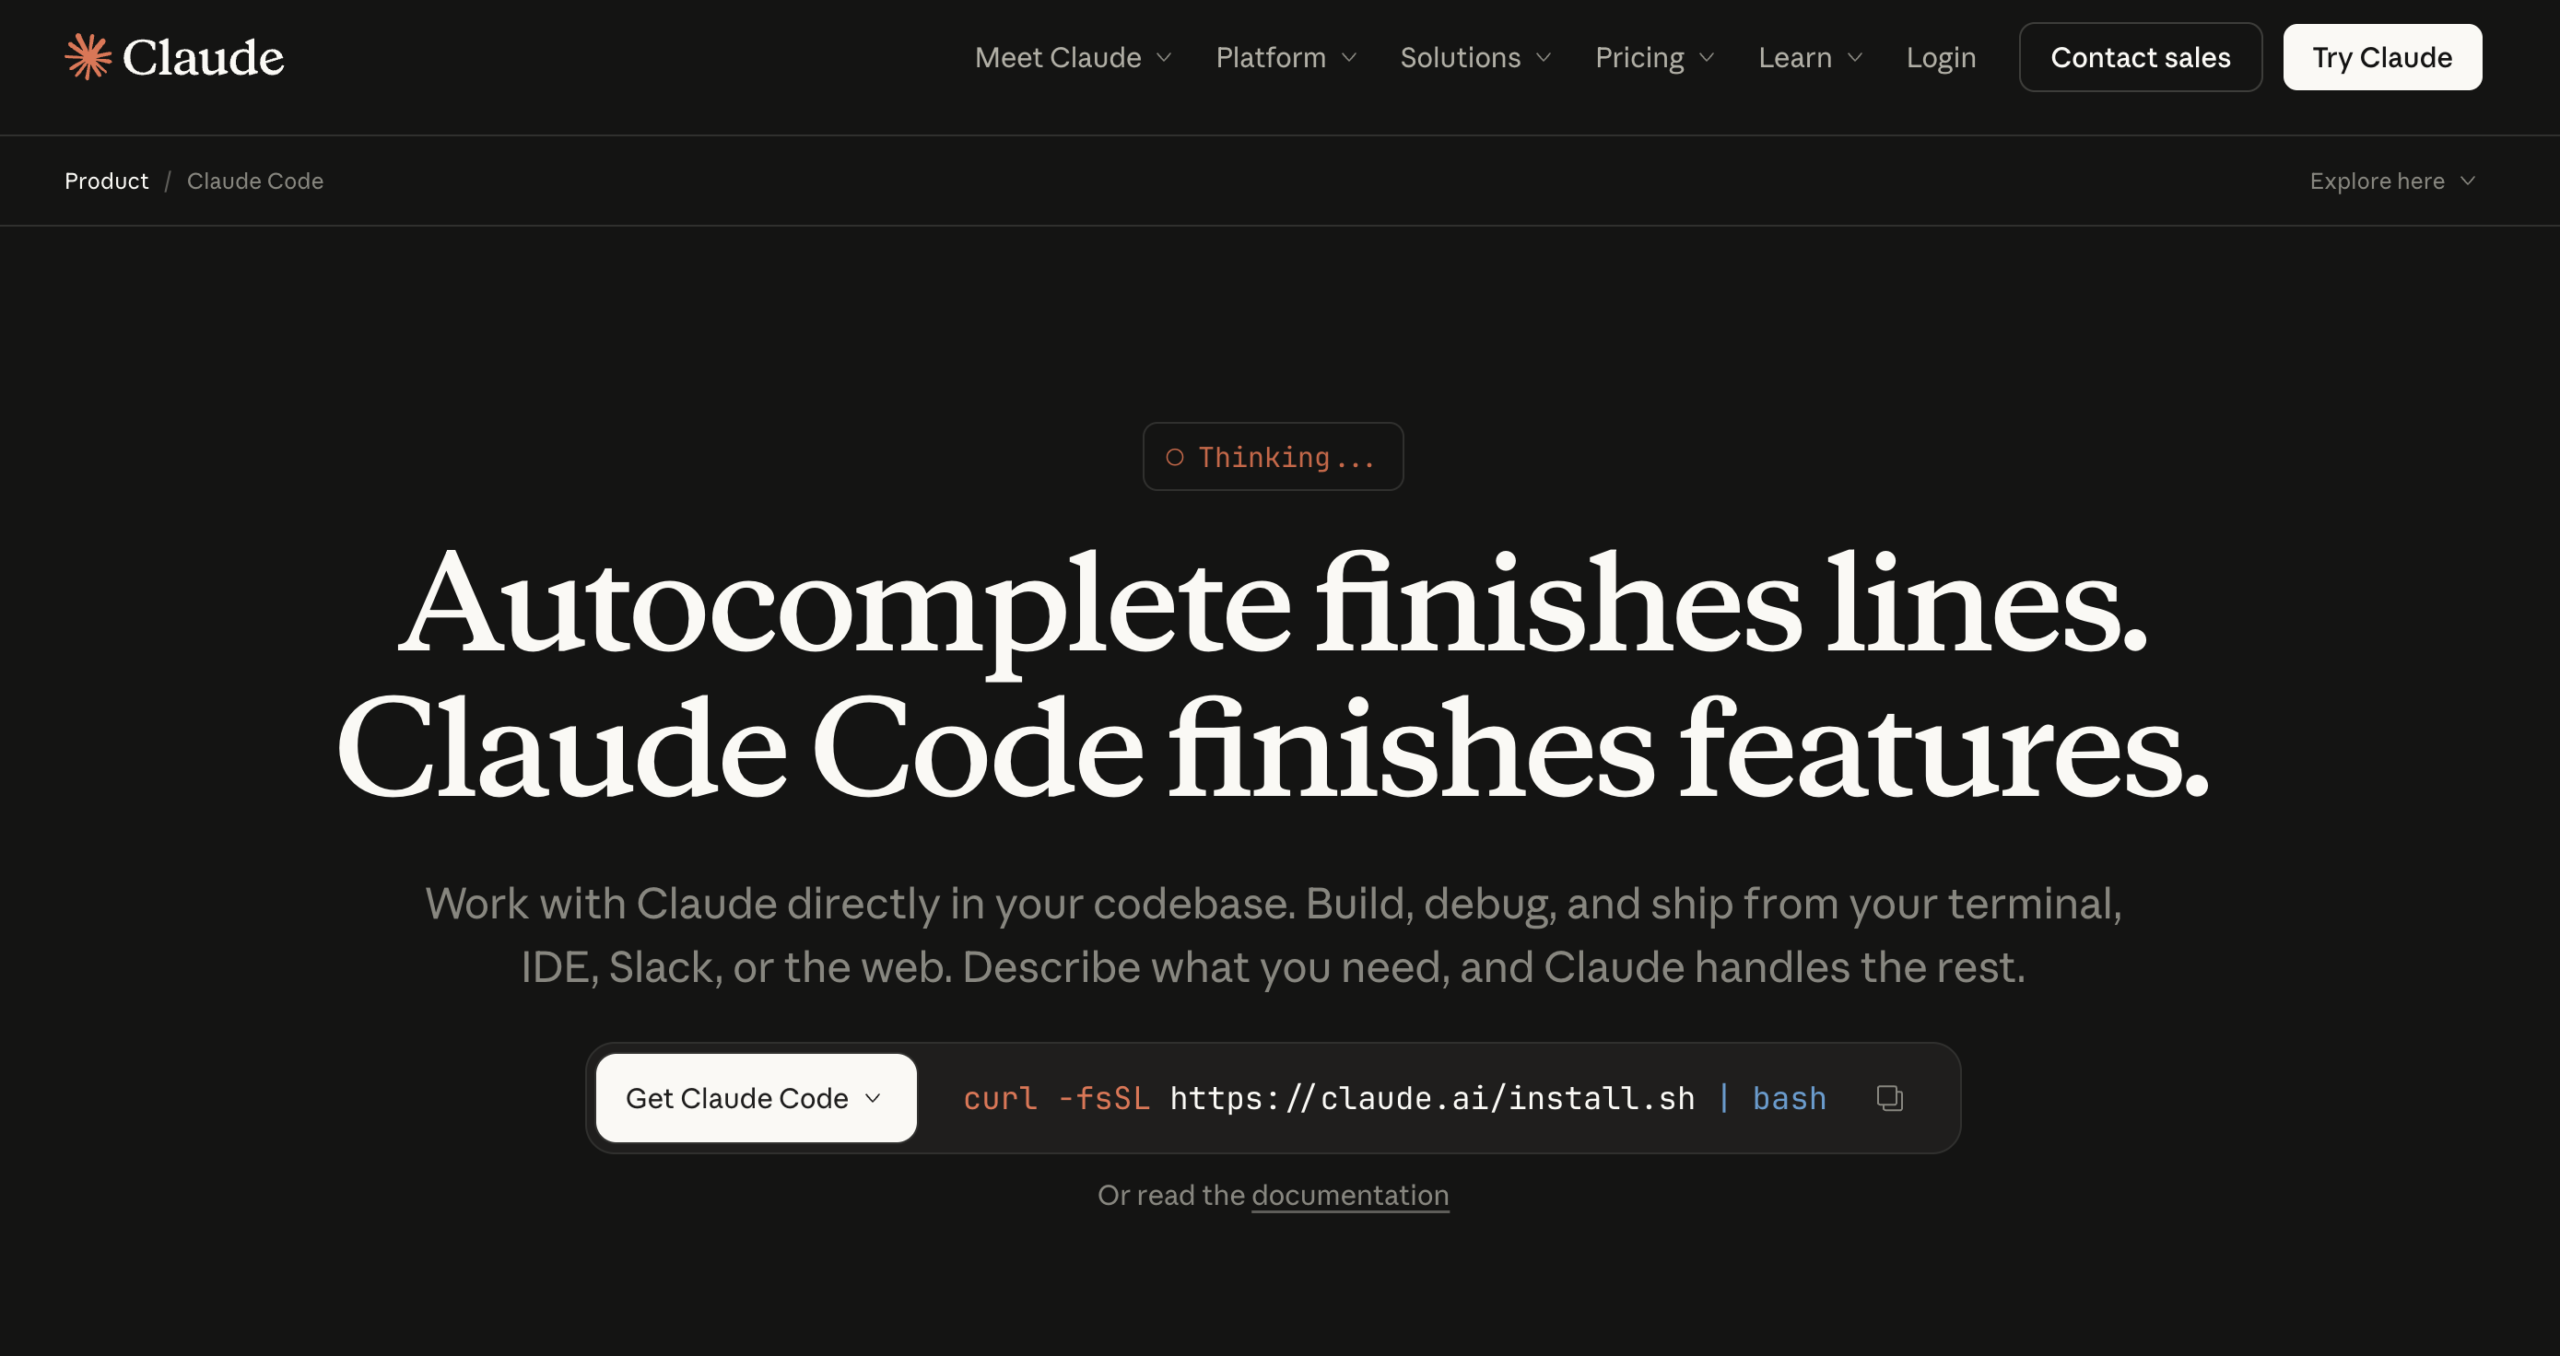Click the Claude starburst logo icon
This screenshot has height=1356, width=2560.
88,57
